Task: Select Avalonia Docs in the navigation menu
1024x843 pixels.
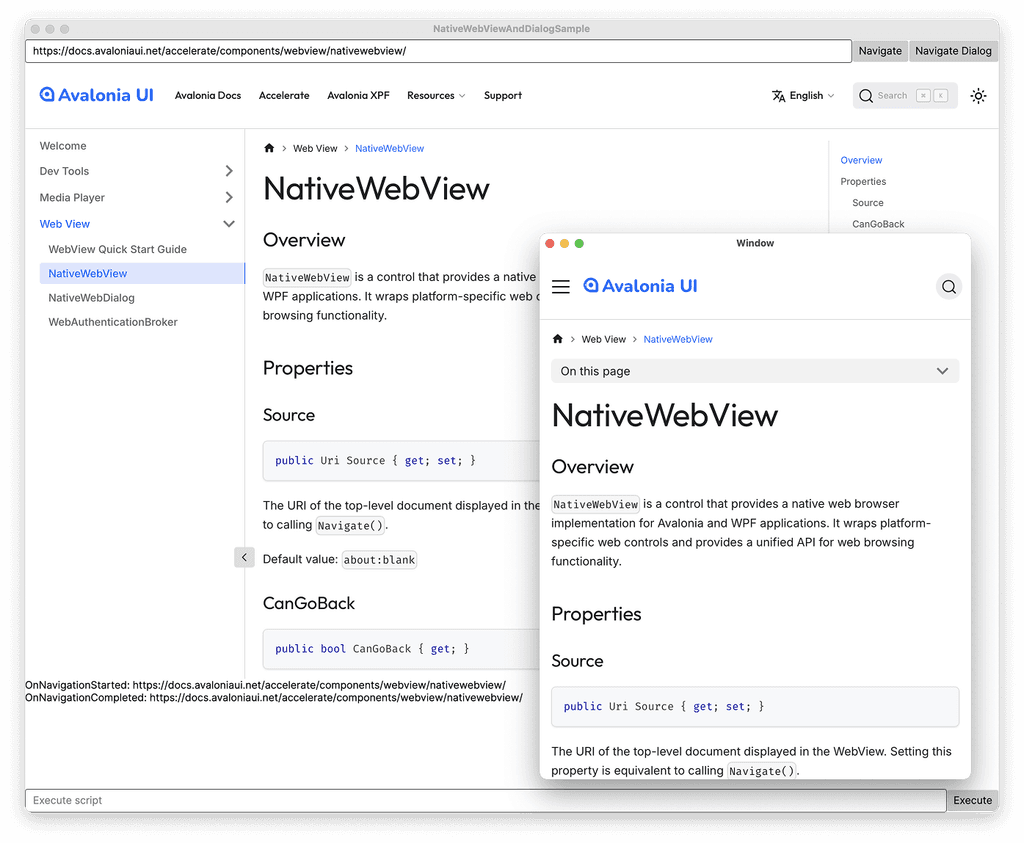Action: [x=208, y=96]
